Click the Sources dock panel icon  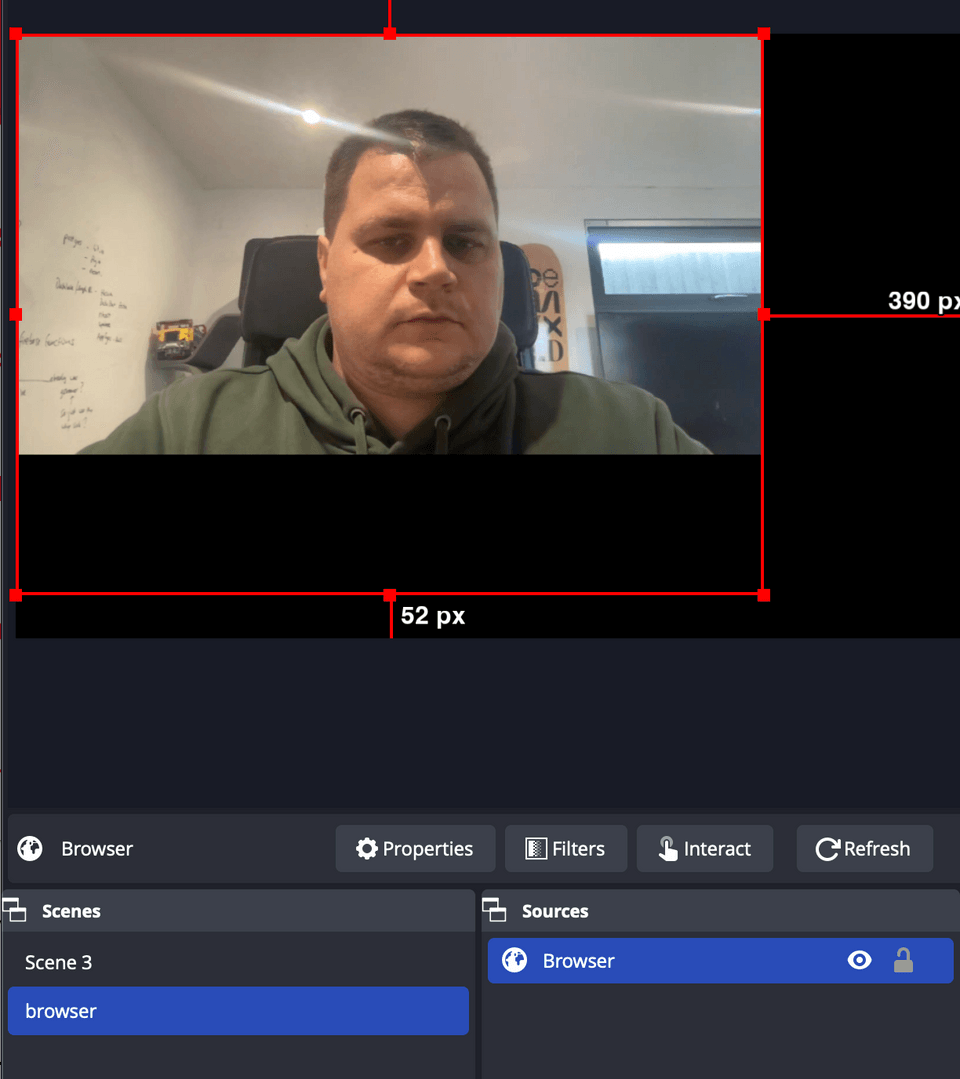[494, 910]
